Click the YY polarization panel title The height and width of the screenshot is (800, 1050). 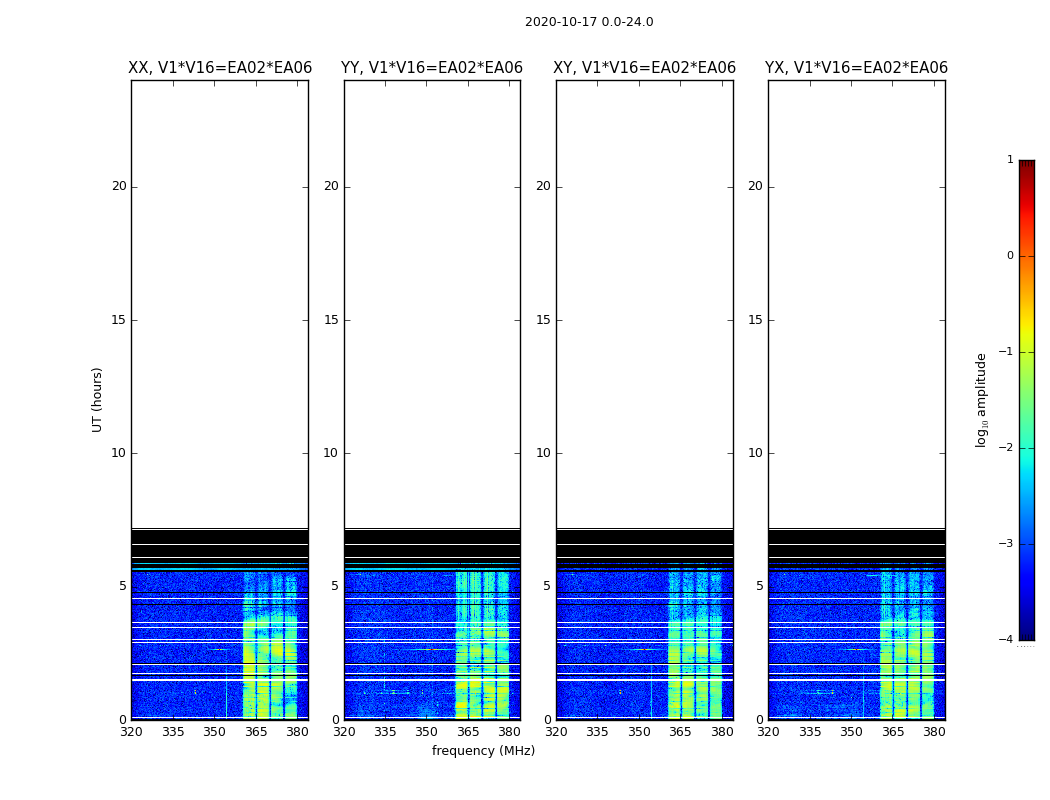[432, 68]
